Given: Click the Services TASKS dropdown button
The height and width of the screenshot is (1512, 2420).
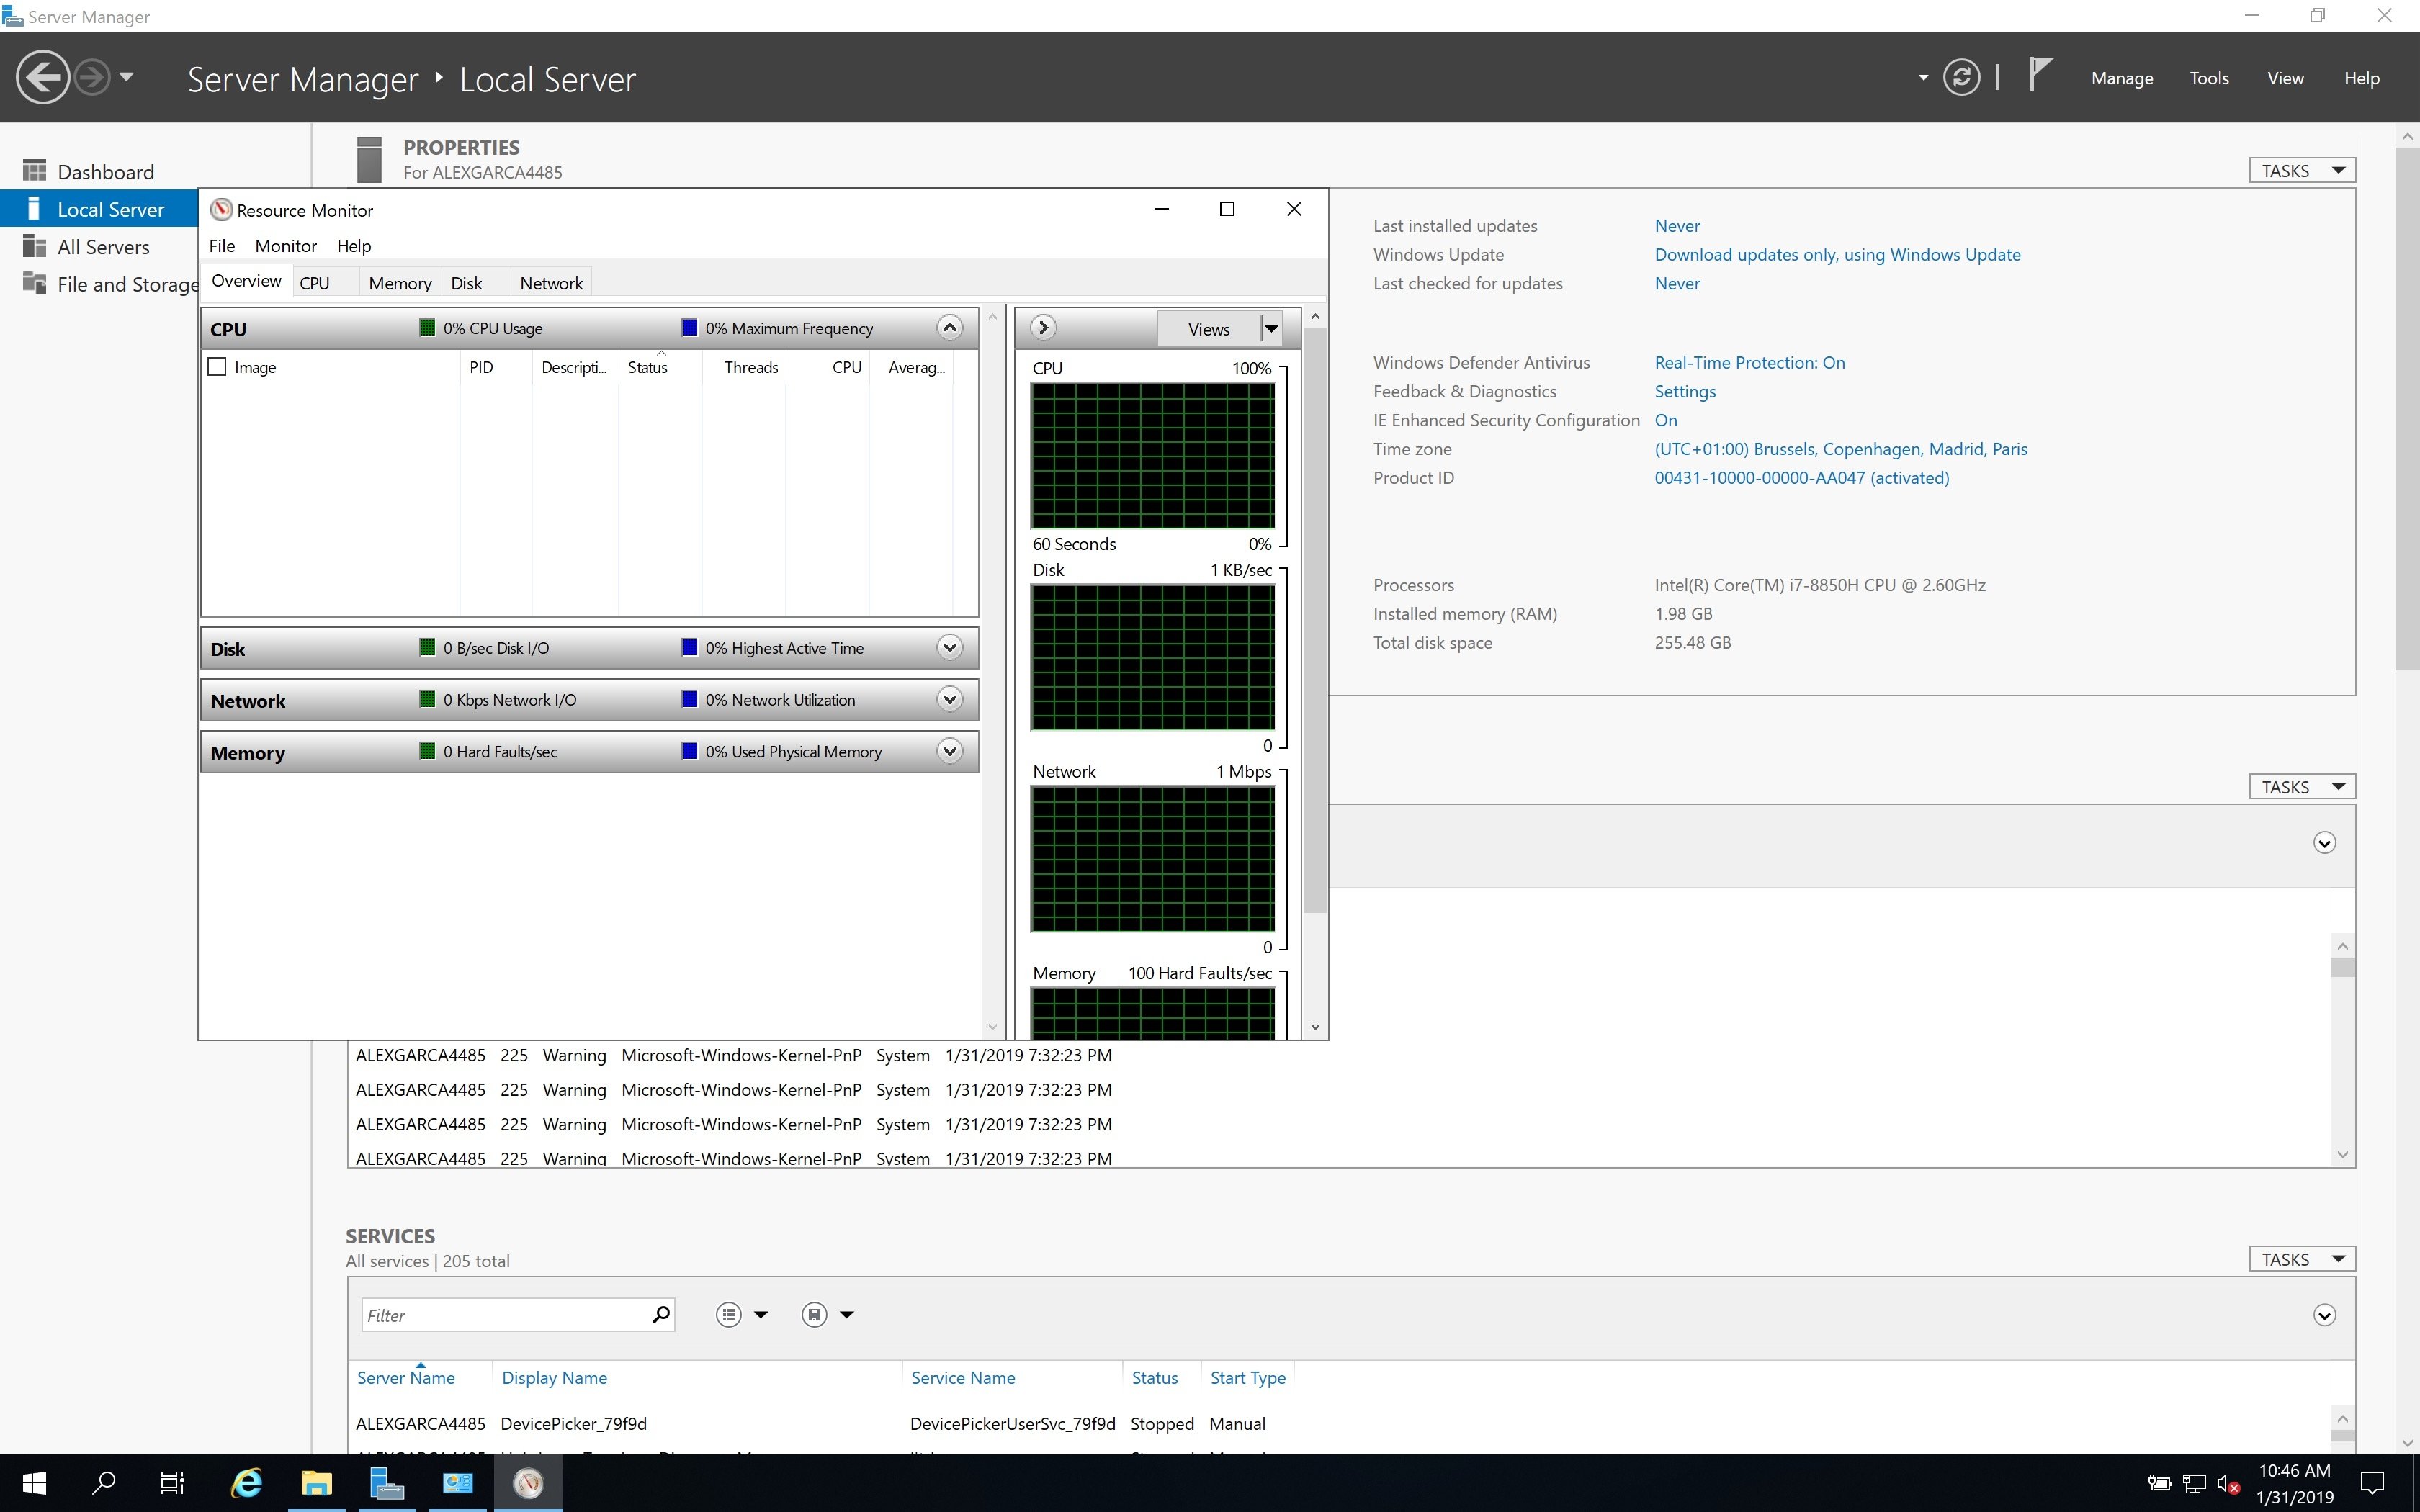Looking at the screenshot, I should click(2302, 1258).
